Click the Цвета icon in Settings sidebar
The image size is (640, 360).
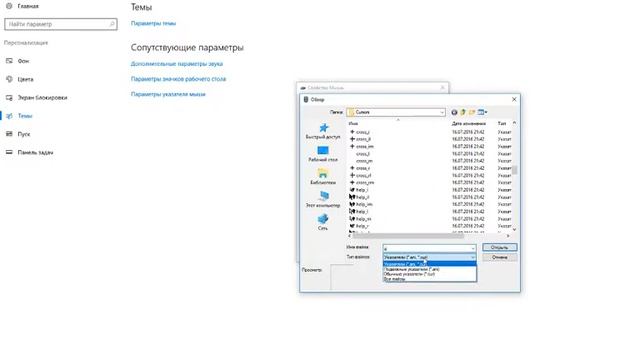click(9, 79)
